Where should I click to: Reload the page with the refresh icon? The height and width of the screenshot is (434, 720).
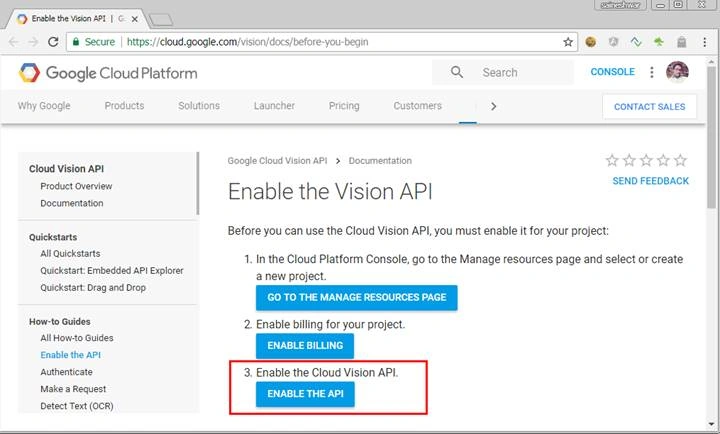53,42
